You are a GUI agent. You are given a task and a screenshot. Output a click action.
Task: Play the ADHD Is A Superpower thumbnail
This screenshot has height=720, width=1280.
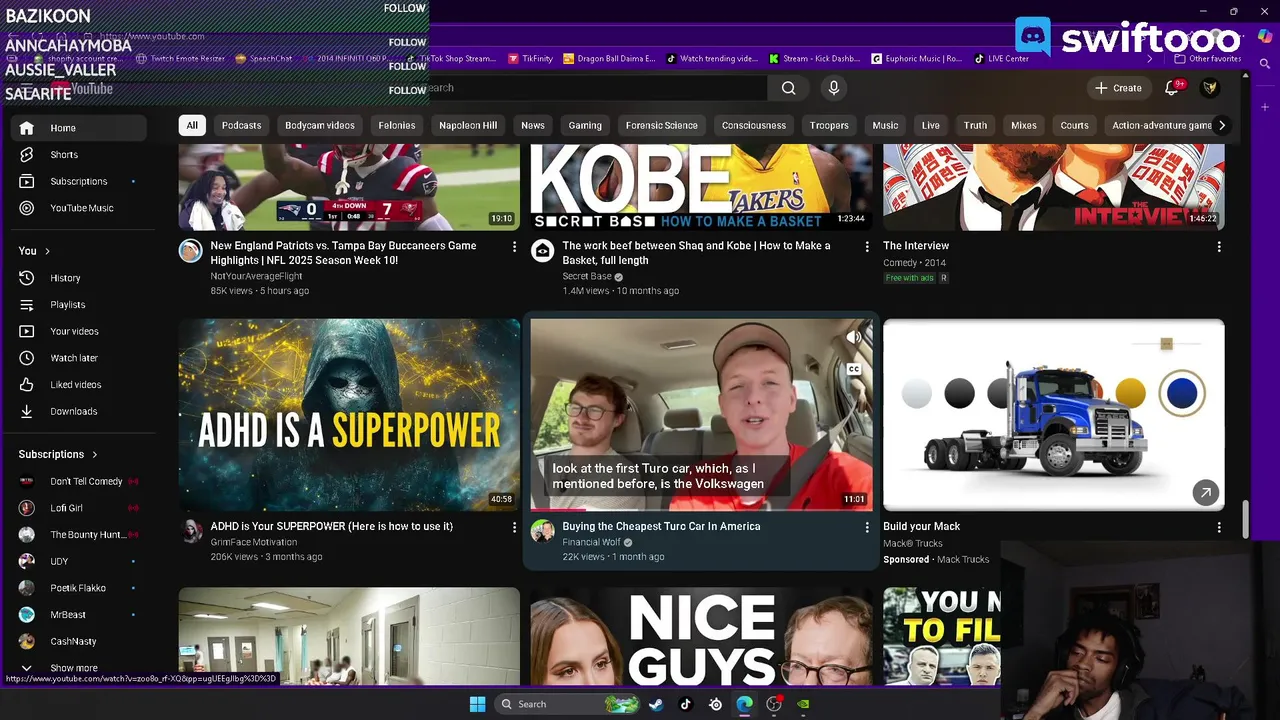tap(349, 415)
